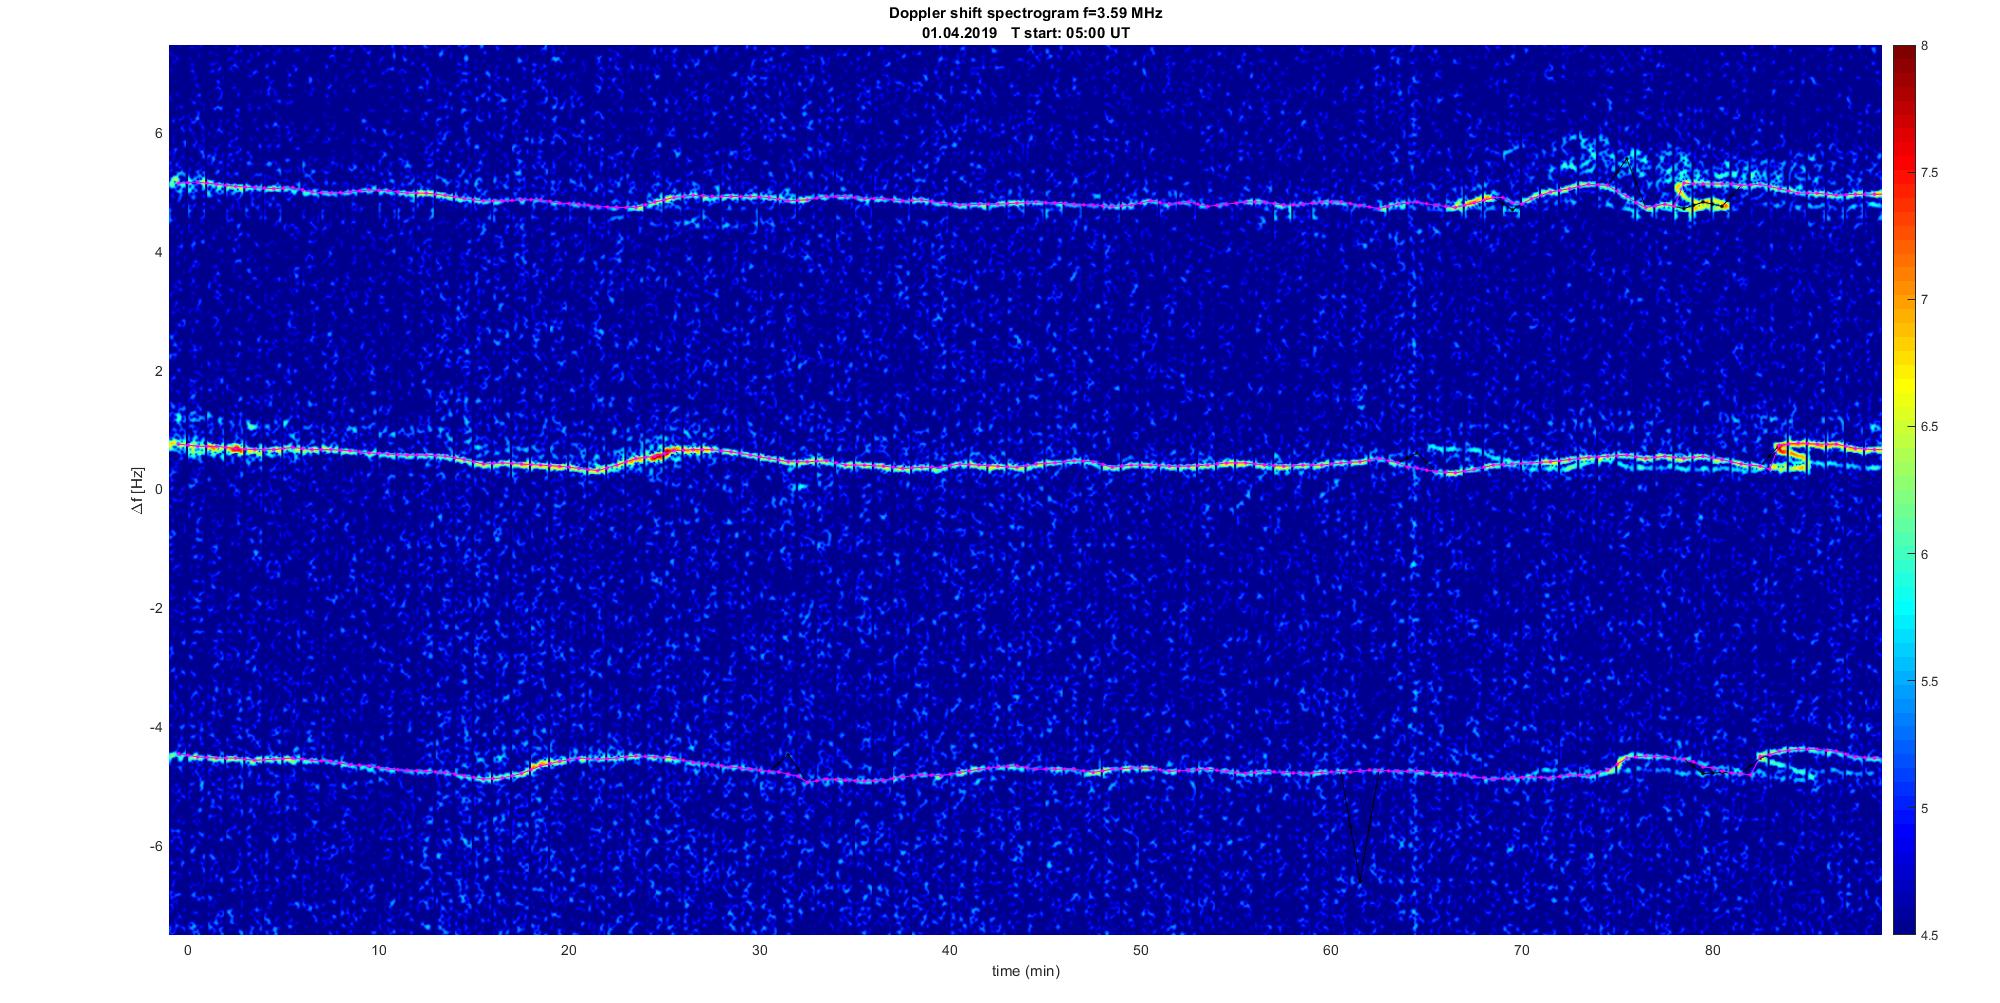
Task: Click the sharp black downward spike near minute 61
Action: (1359, 826)
